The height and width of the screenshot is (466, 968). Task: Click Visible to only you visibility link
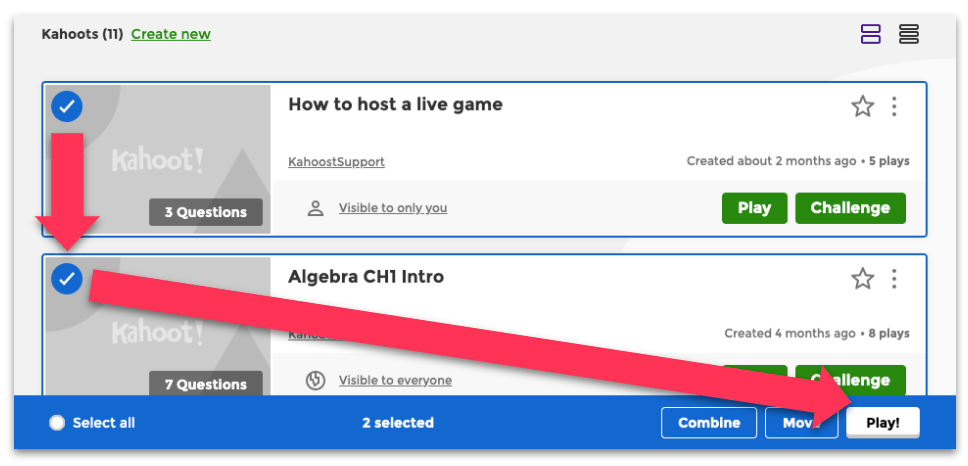tap(393, 208)
